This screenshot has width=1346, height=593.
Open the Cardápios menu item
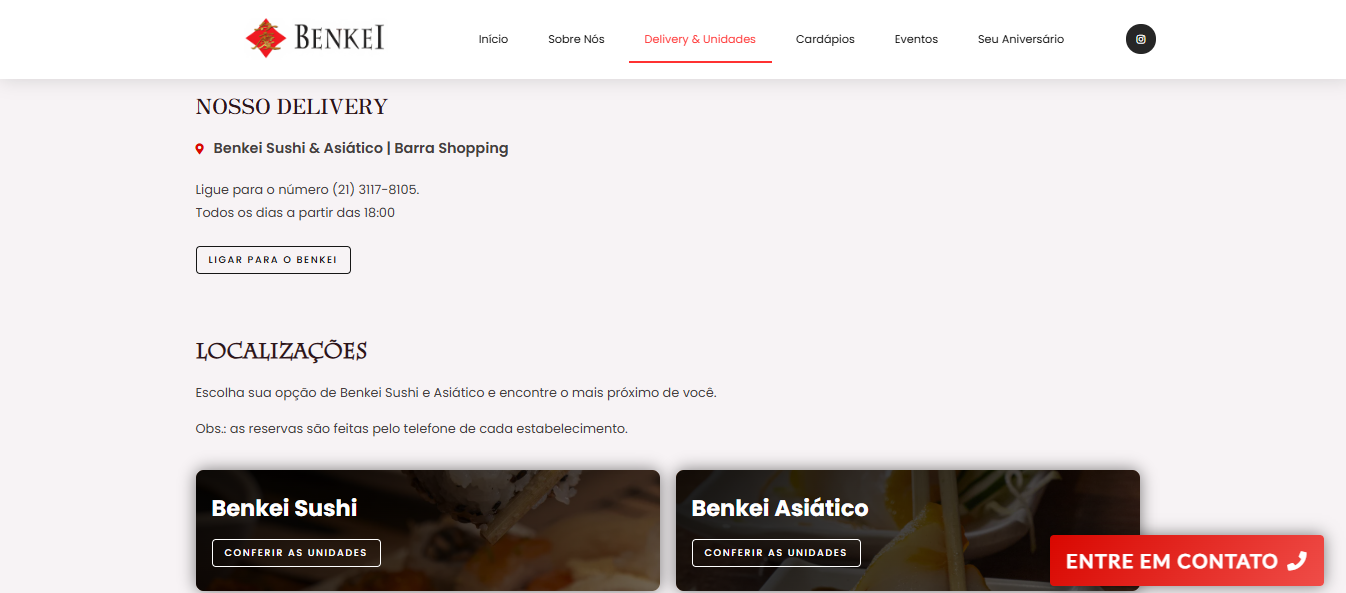(825, 39)
